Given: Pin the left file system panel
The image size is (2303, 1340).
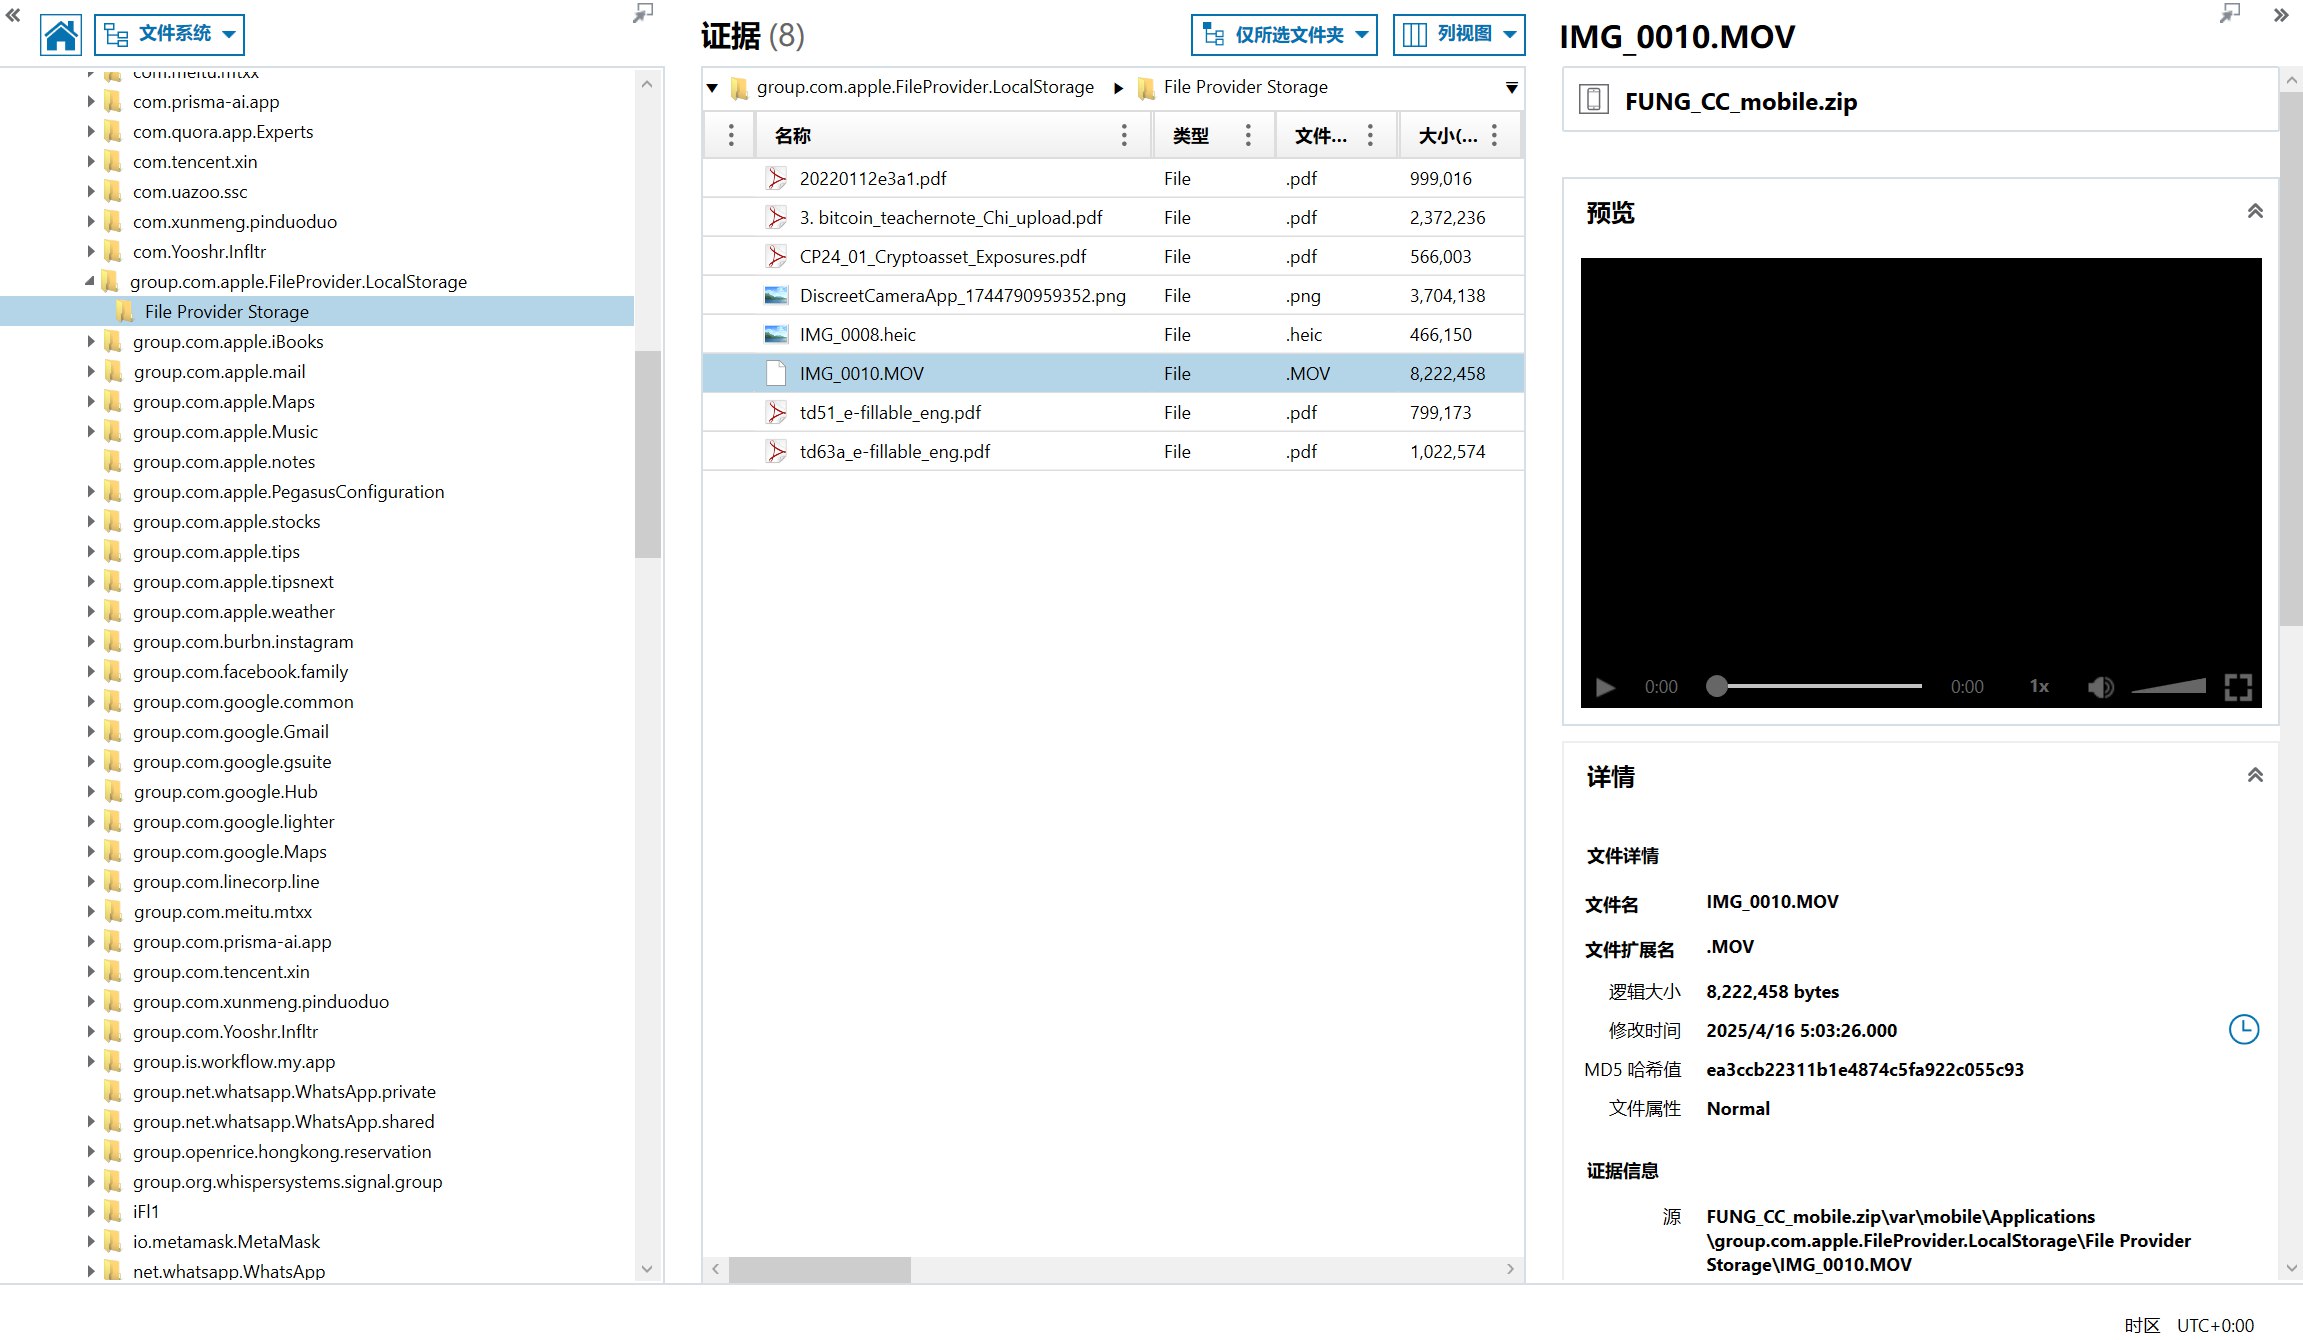Looking at the screenshot, I should pos(643,13).
